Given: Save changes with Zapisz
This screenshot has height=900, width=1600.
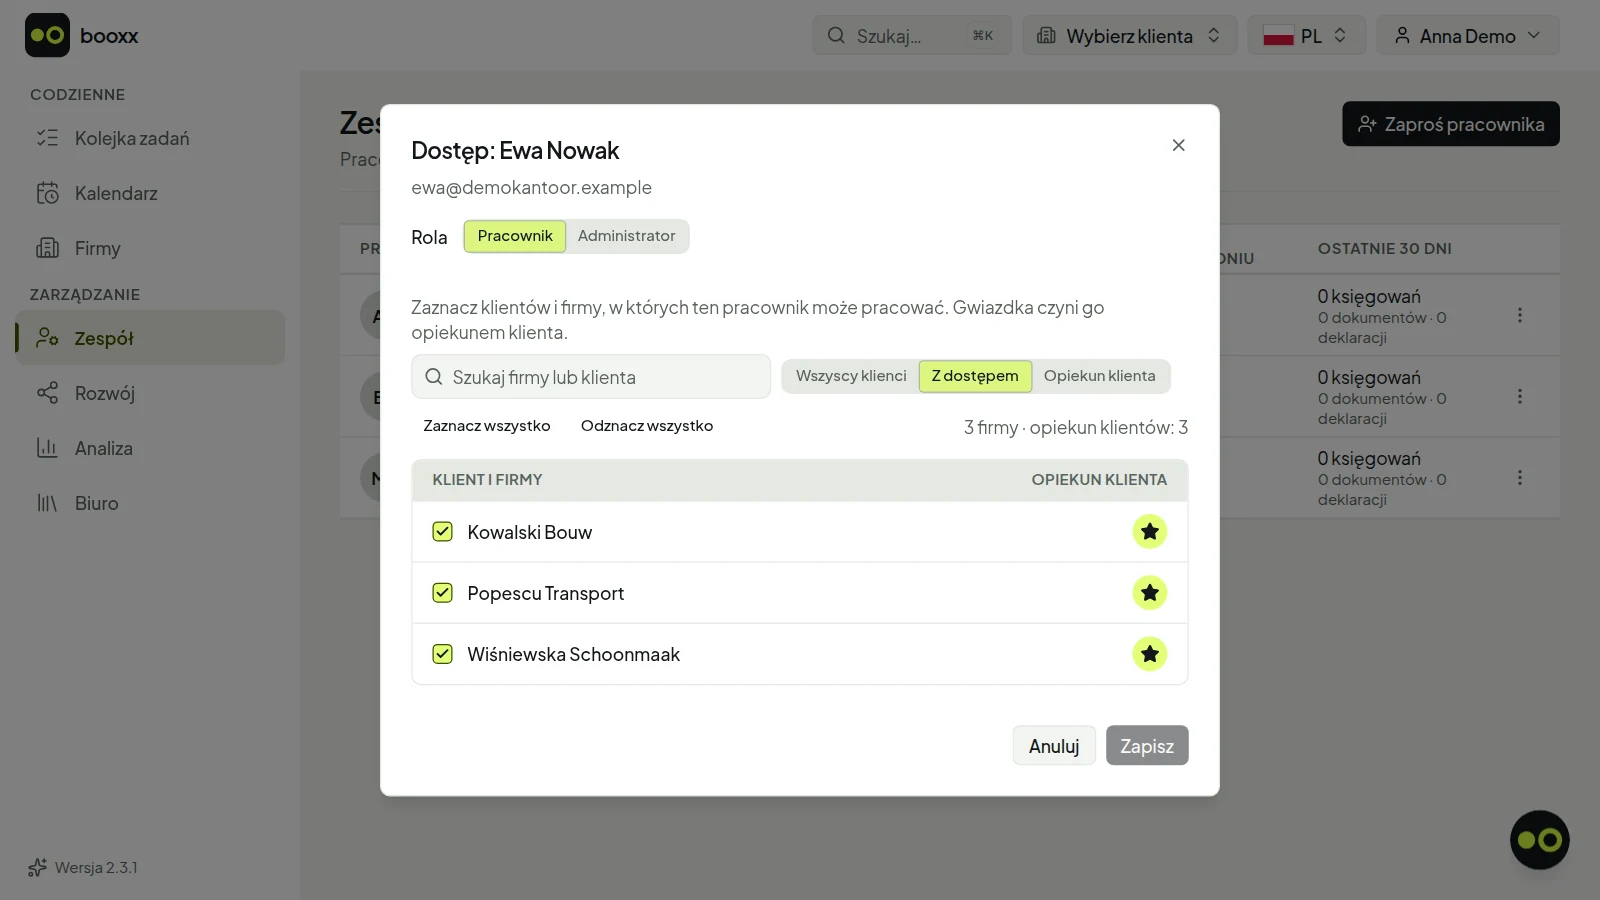Looking at the screenshot, I should (x=1147, y=746).
